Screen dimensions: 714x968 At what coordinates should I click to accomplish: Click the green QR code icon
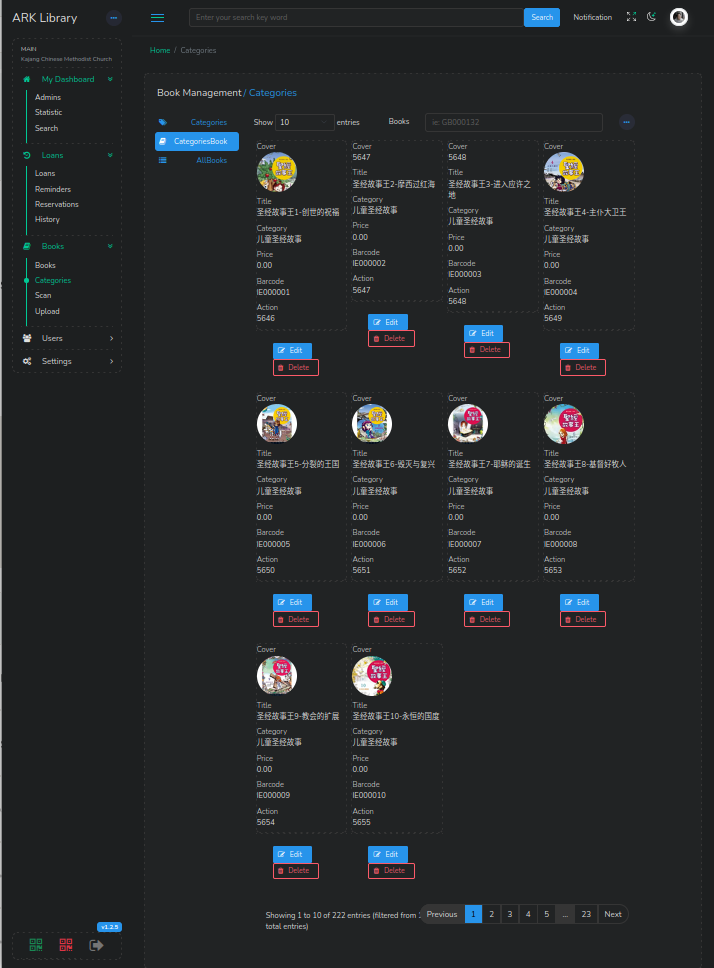tap(36, 944)
